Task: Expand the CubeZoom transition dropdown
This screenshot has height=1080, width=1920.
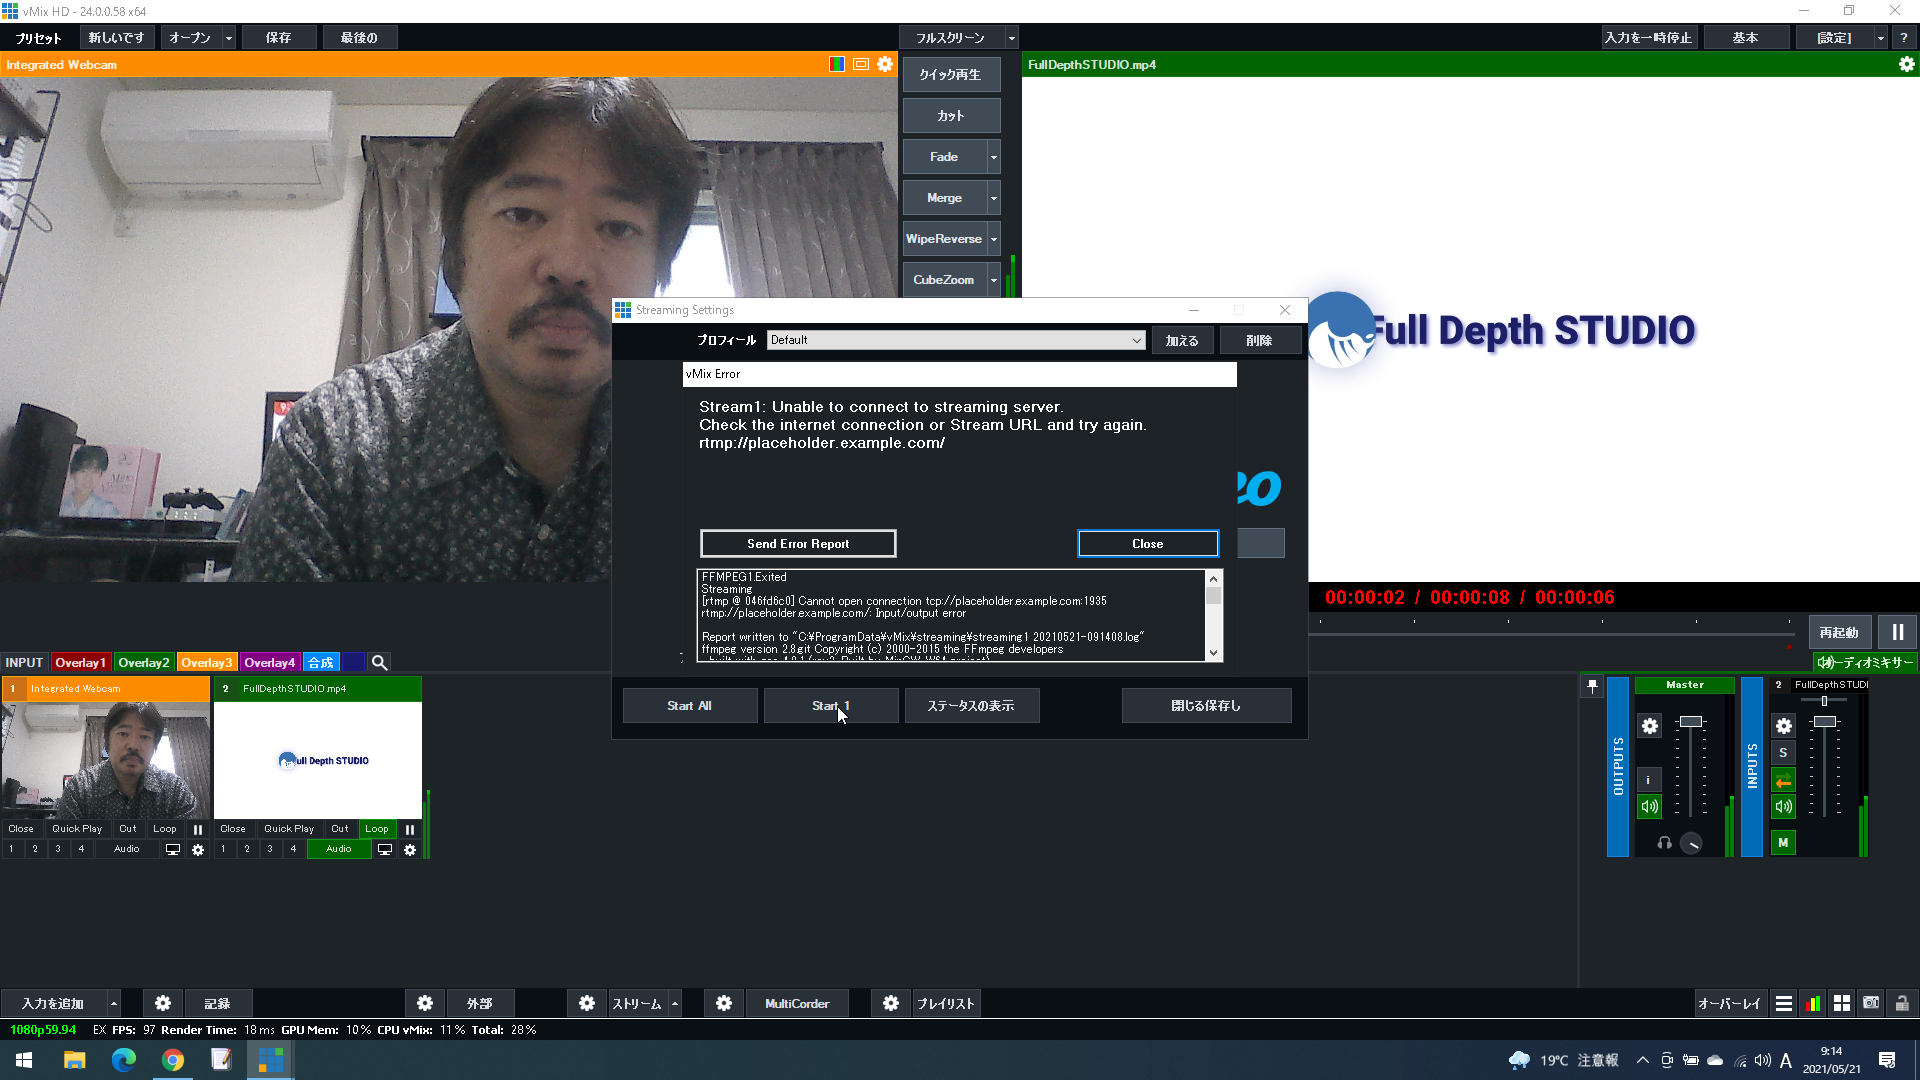Action: click(993, 280)
